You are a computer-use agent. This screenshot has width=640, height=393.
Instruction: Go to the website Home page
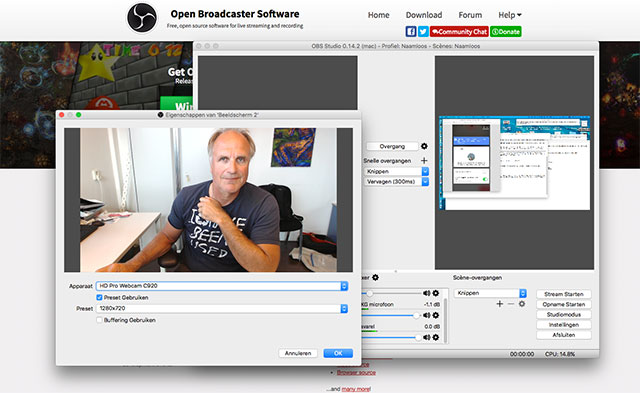pyautogui.click(x=378, y=15)
